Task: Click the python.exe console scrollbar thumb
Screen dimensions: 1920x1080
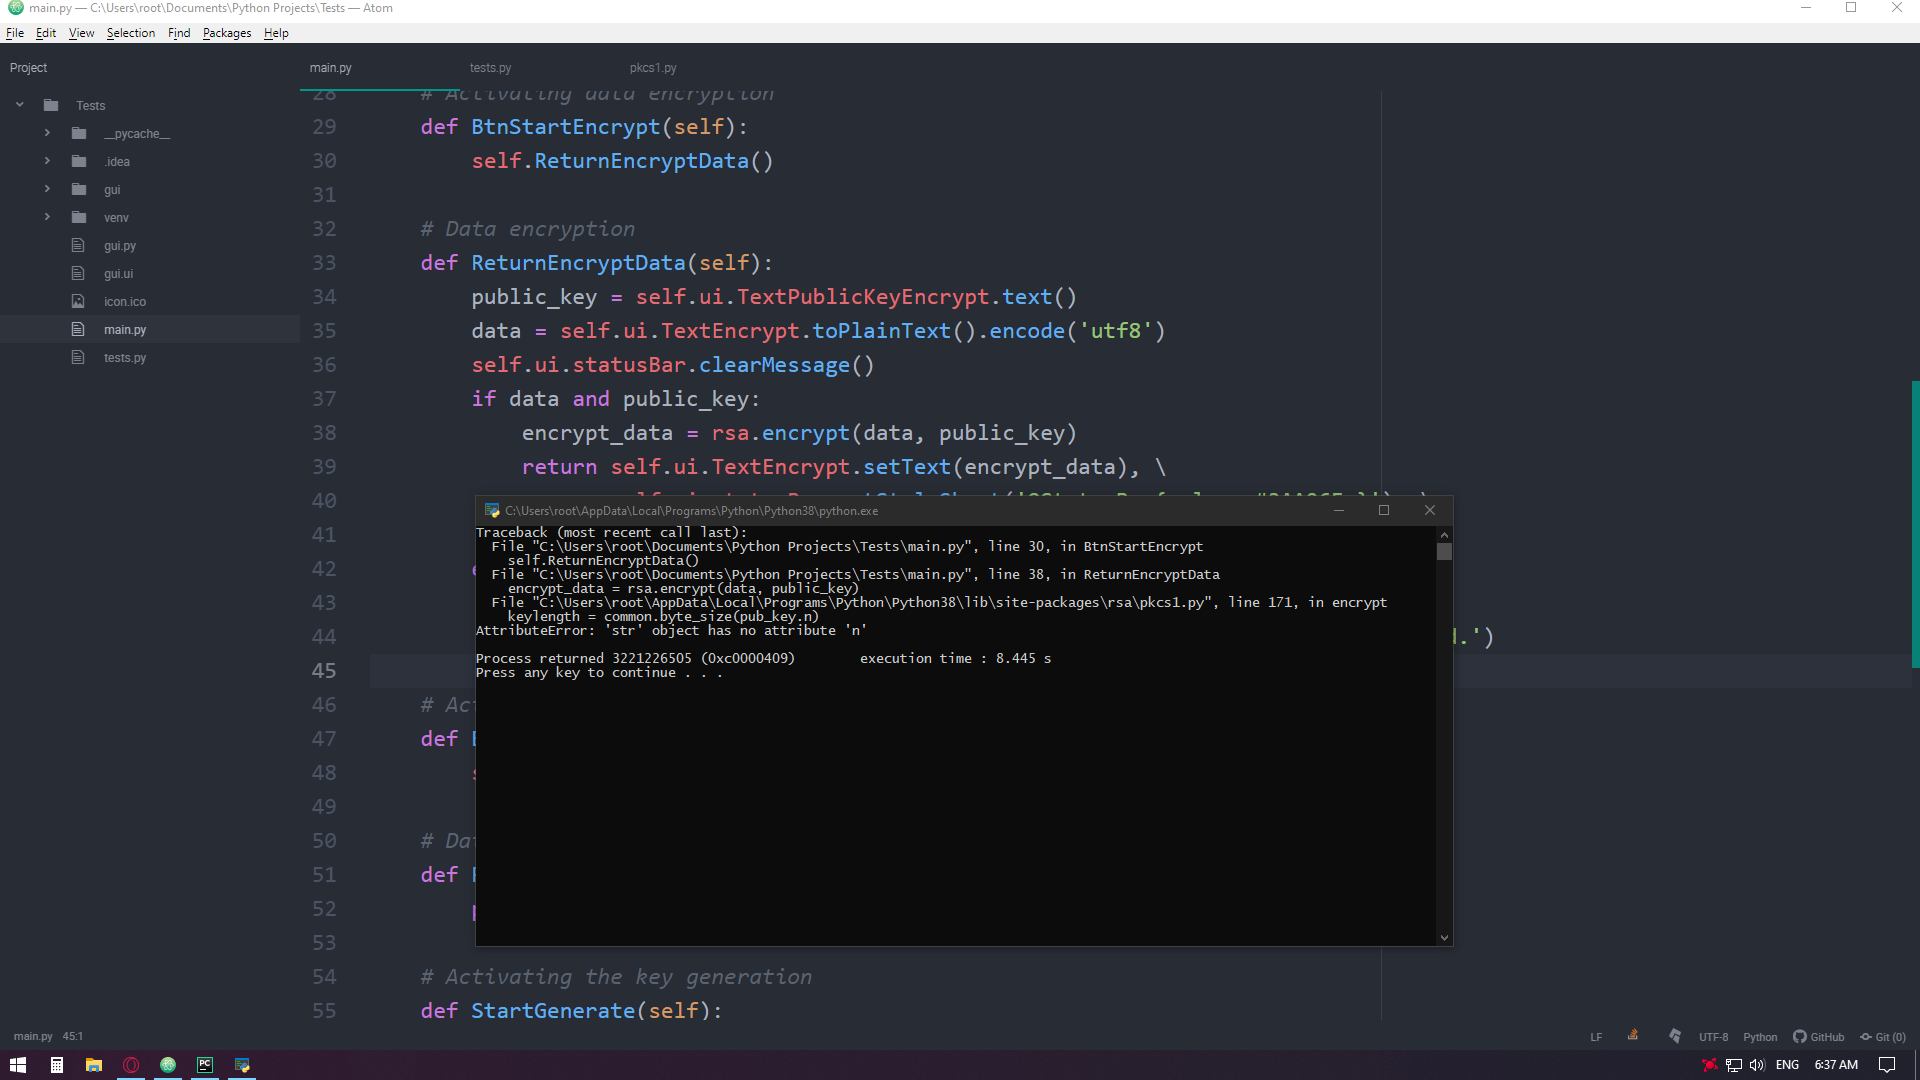Action: click(x=1444, y=552)
